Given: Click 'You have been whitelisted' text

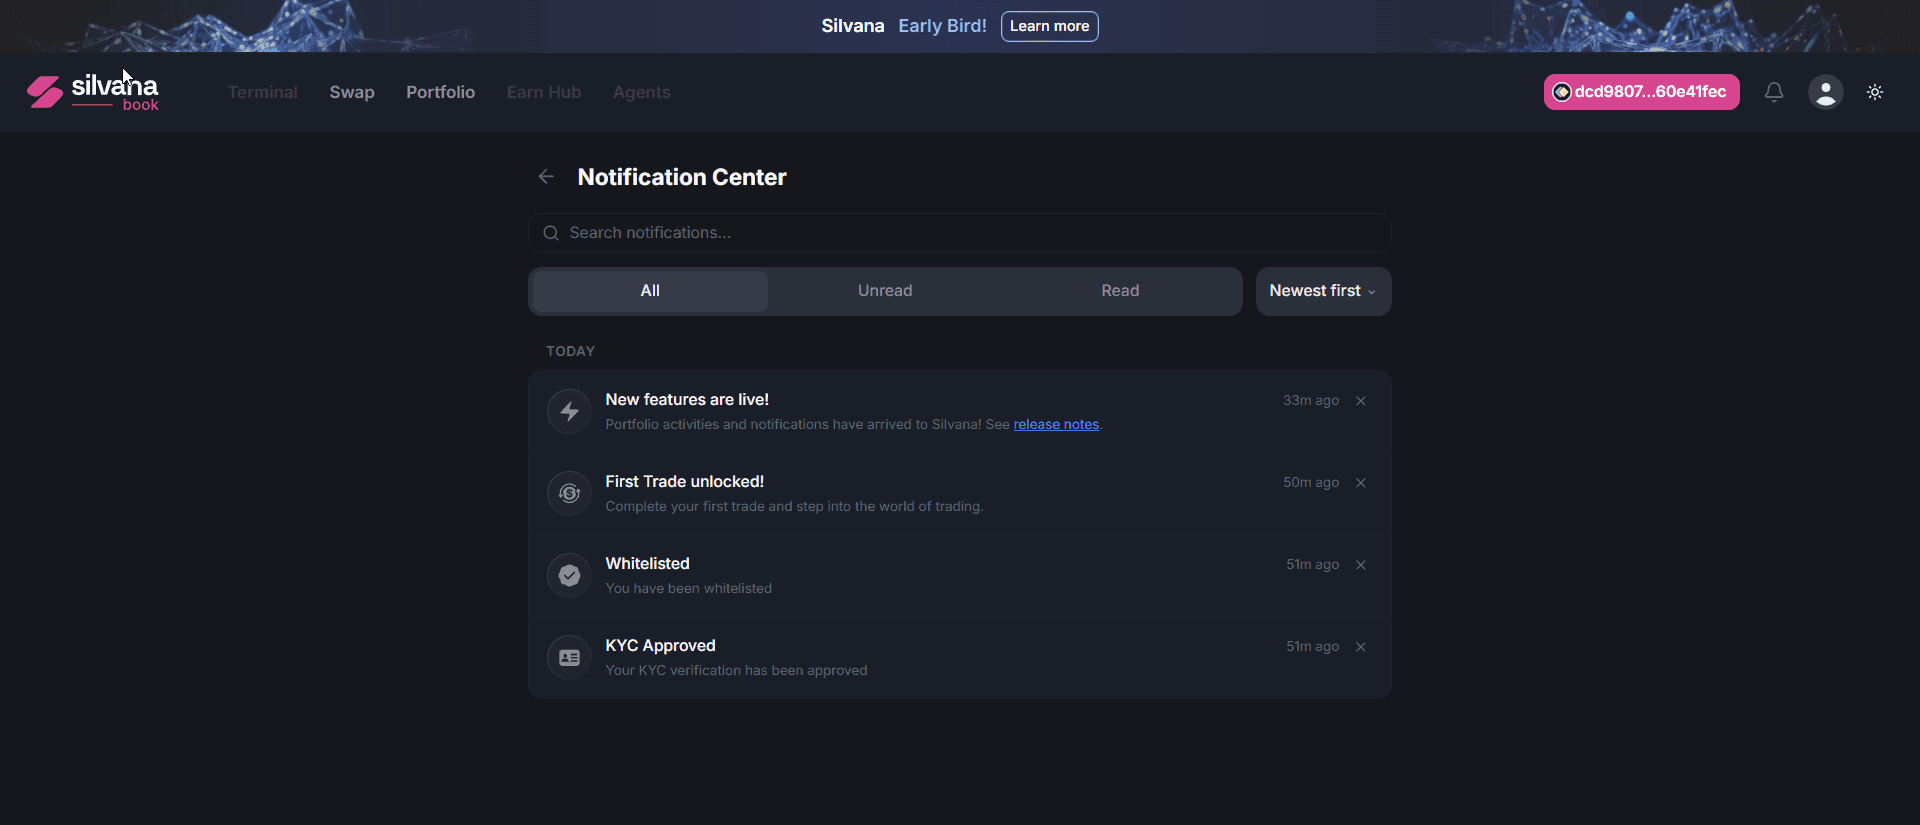Looking at the screenshot, I should click(689, 589).
